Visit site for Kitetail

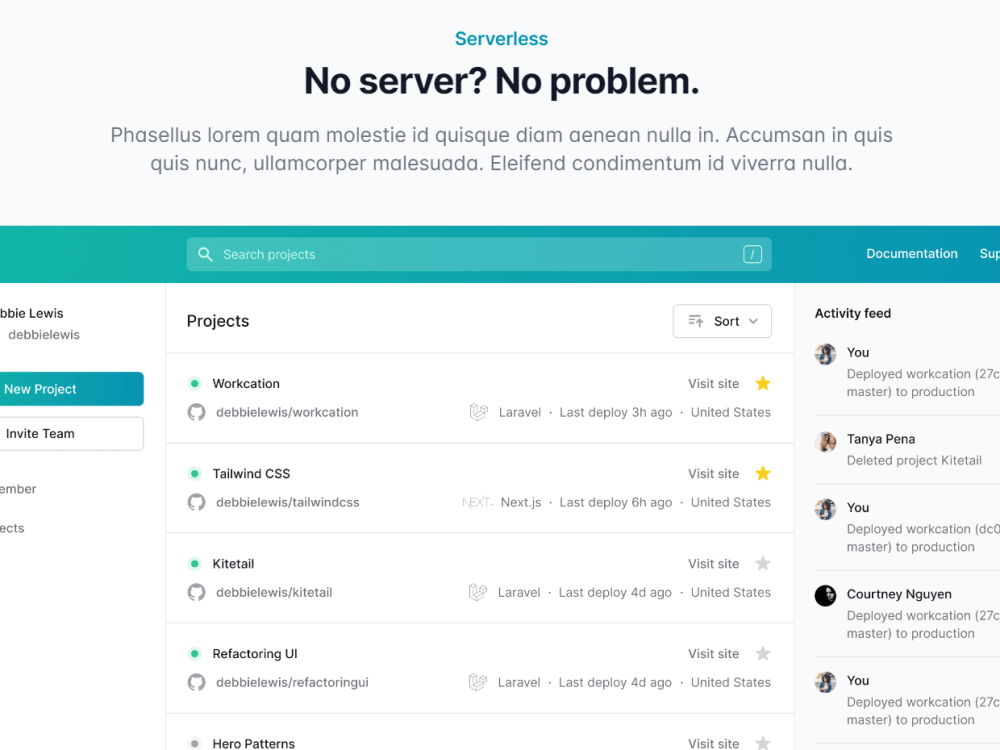(713, 563)
